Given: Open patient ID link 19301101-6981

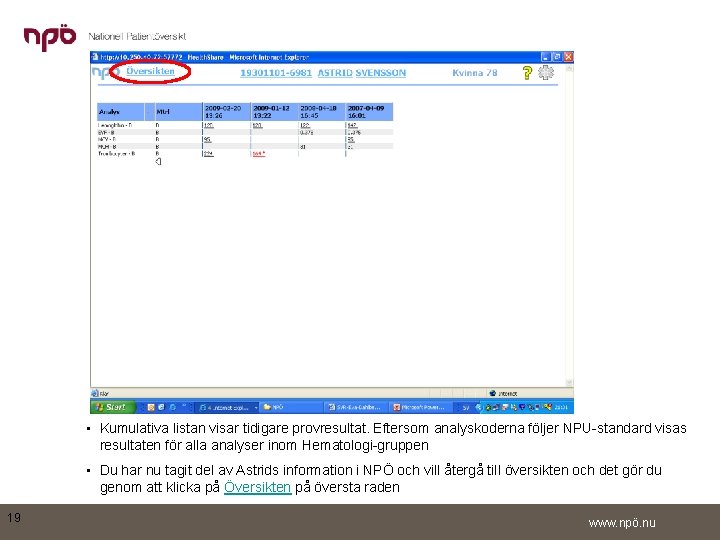Looking at the screenshot, I should pyautogui.click(x=276, y=73).
